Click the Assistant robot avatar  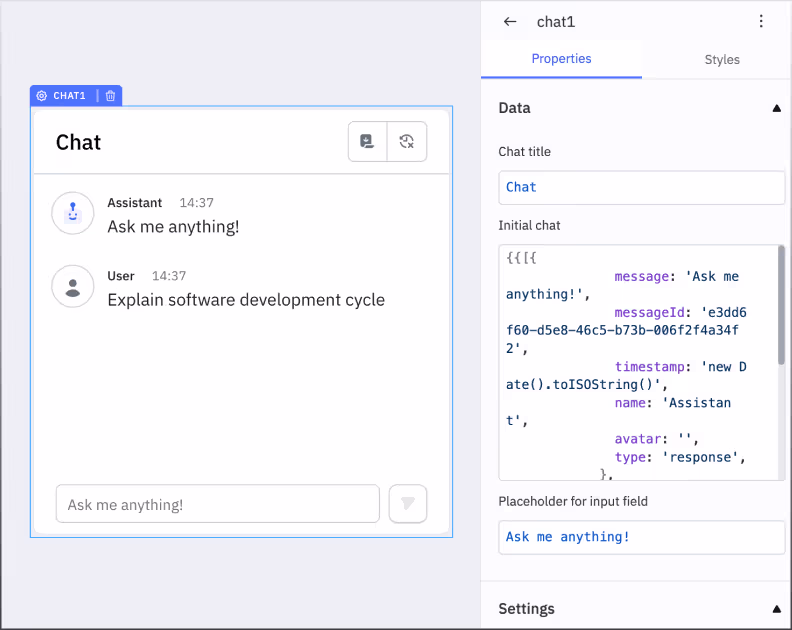(72, 214)
